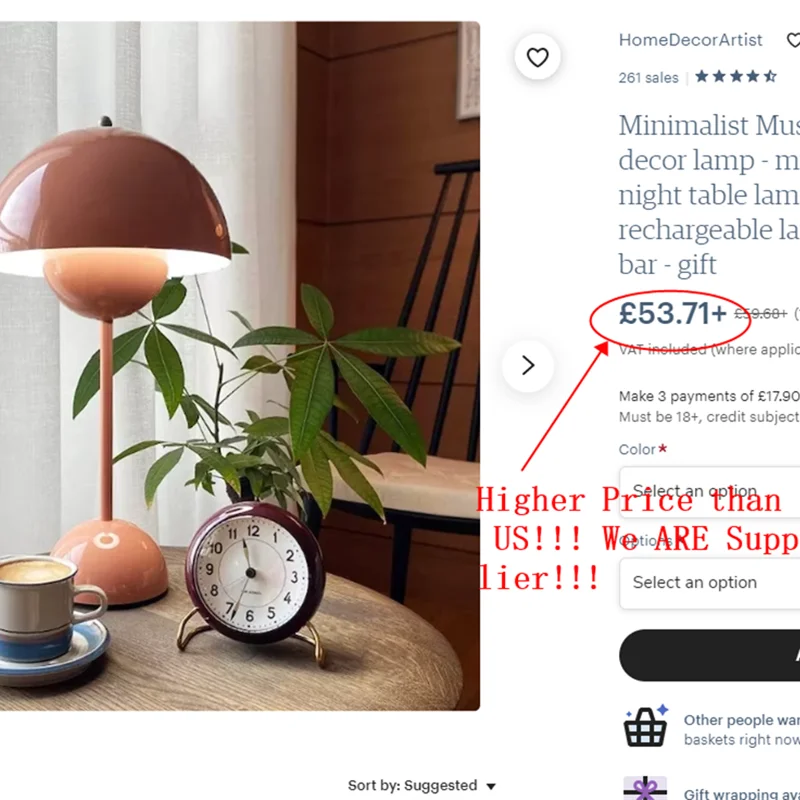Click the black add to basket button
The image size is (800, 800).
tap(710, 655)
